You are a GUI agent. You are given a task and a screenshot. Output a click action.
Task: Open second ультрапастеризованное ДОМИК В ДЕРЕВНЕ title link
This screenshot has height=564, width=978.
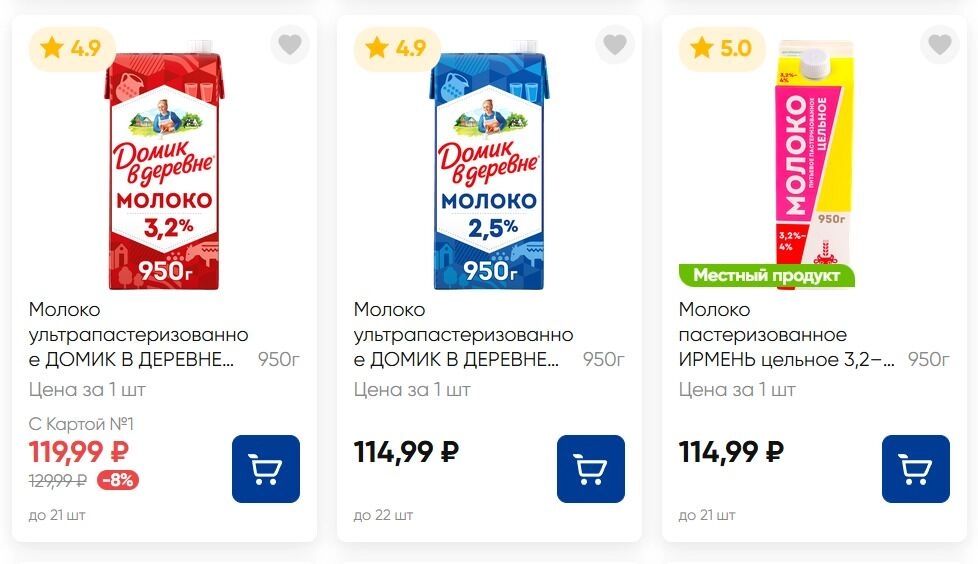point(463,334)
